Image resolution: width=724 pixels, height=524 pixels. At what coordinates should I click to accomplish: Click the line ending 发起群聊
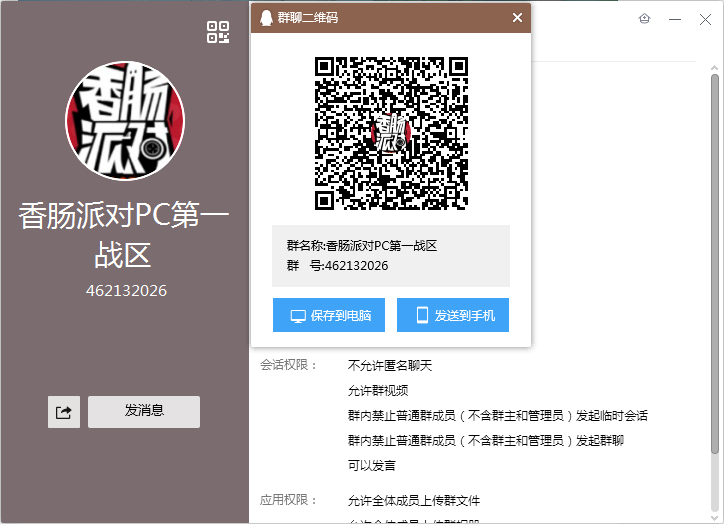(x=486, y=441)
